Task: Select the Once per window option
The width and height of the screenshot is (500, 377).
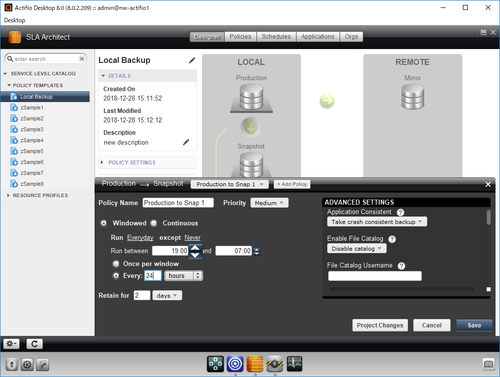Action: click(116, 264)
